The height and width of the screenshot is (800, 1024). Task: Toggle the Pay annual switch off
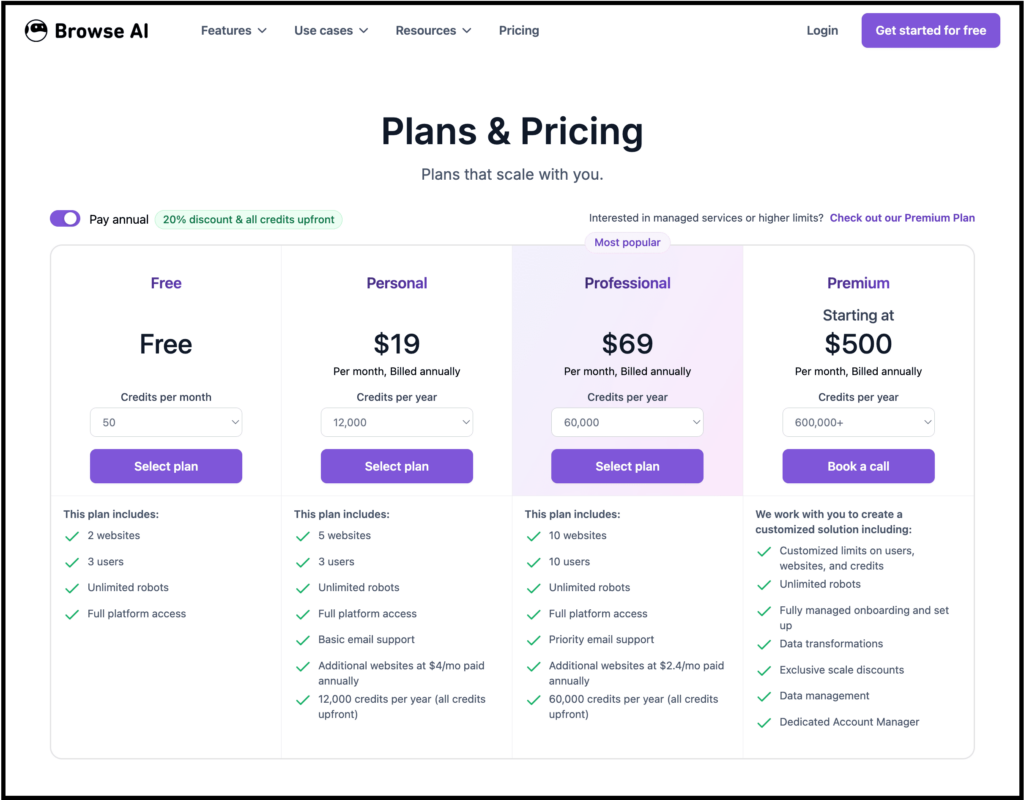[64, 217]
